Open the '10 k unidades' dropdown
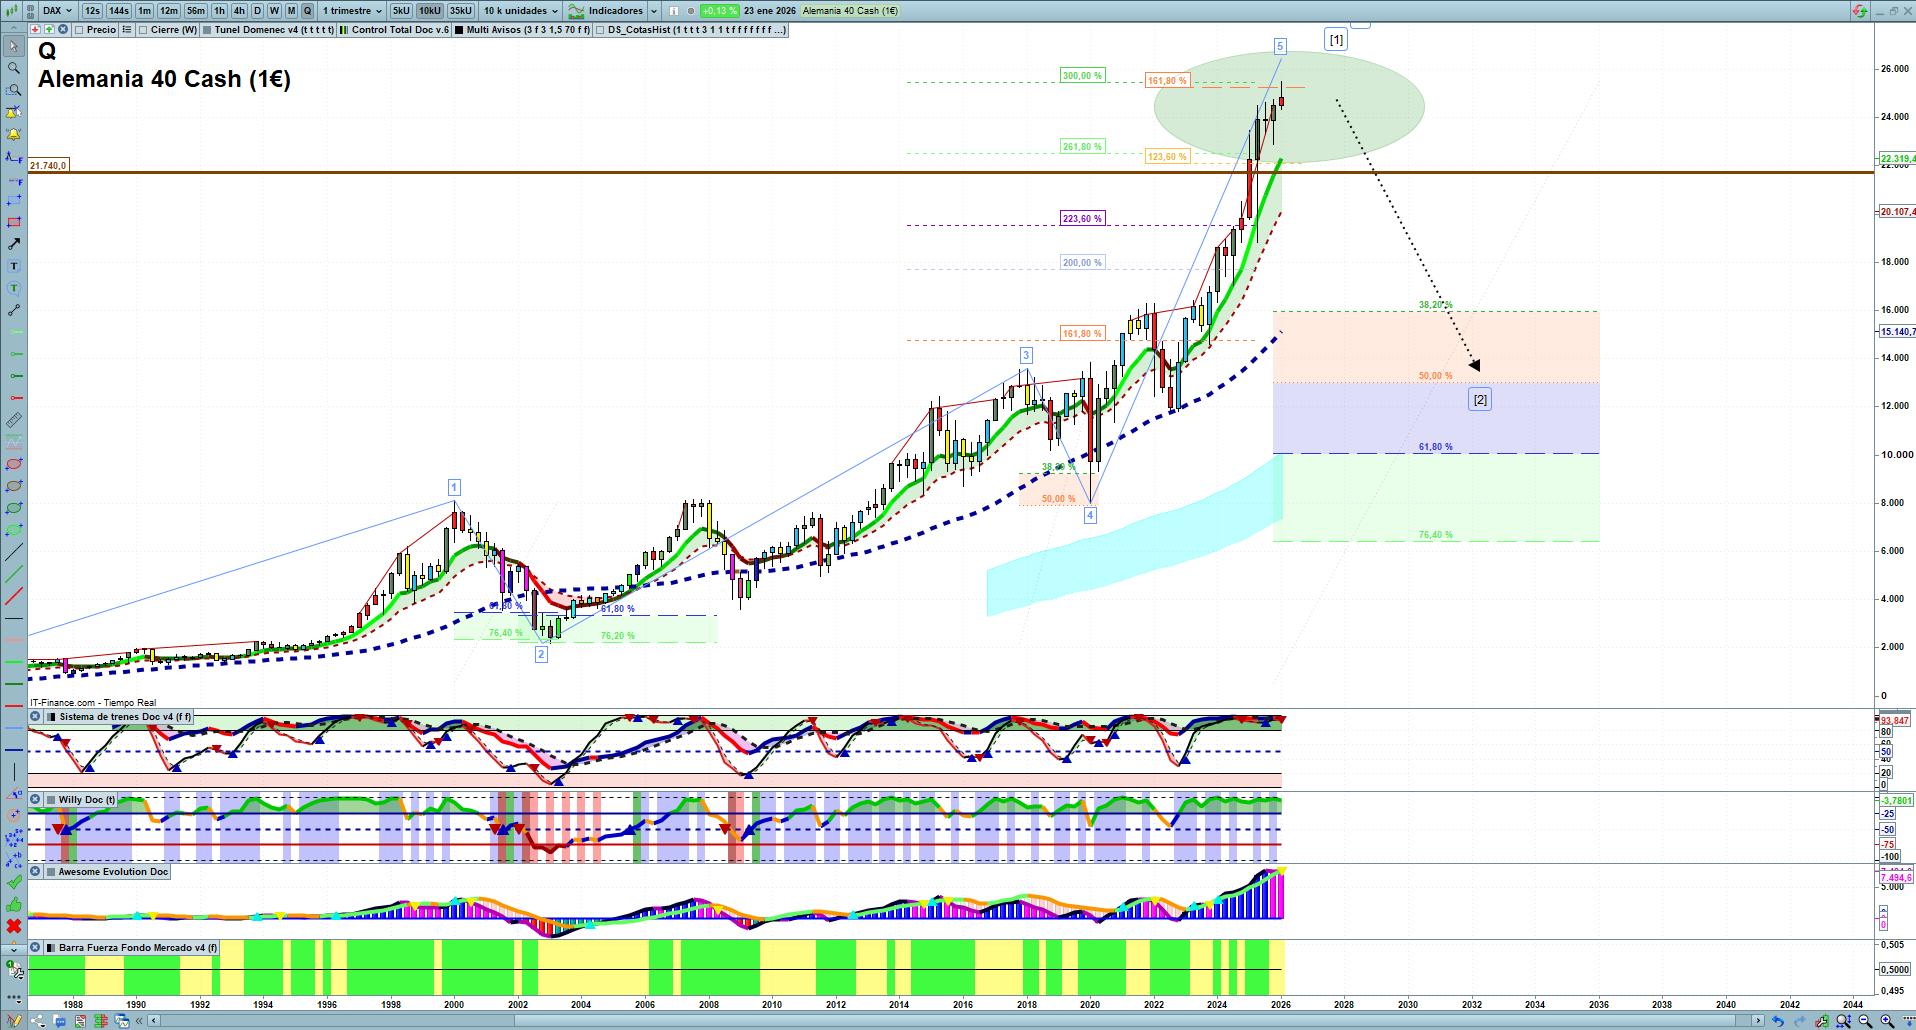 521,11
